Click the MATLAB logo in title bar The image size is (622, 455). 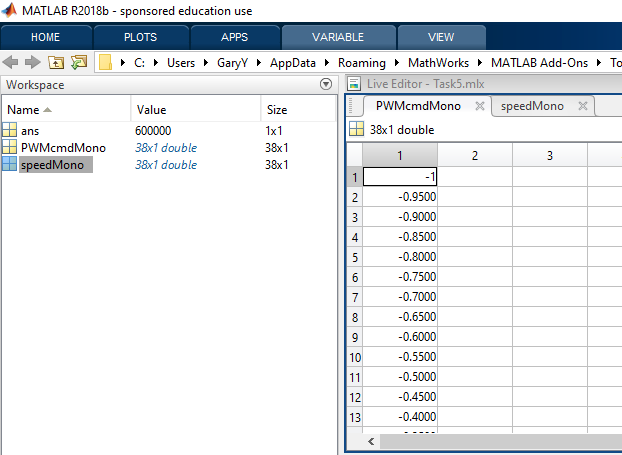pos(11,11)
